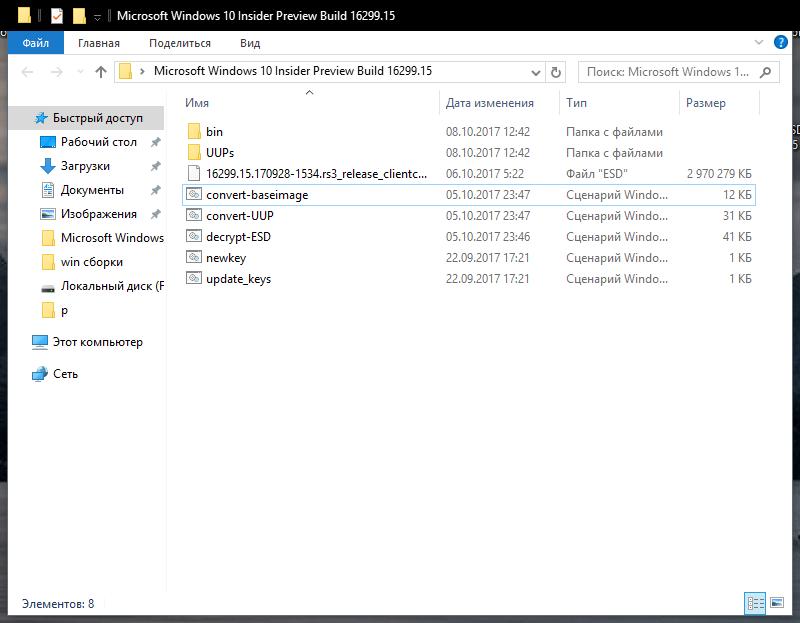This screenshot has width=800, height=623.
Task: Click the search magnifier icon
Action: pyautogui.click(x=766, y=72)
